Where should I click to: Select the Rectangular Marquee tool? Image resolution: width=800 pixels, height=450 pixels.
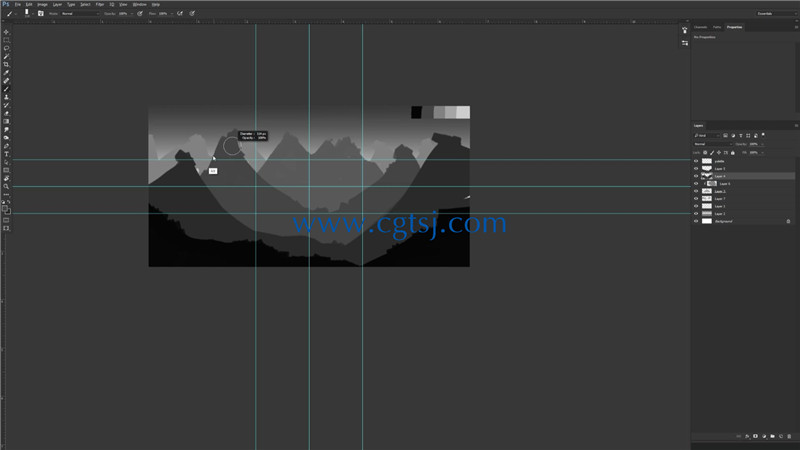(6, 40)
